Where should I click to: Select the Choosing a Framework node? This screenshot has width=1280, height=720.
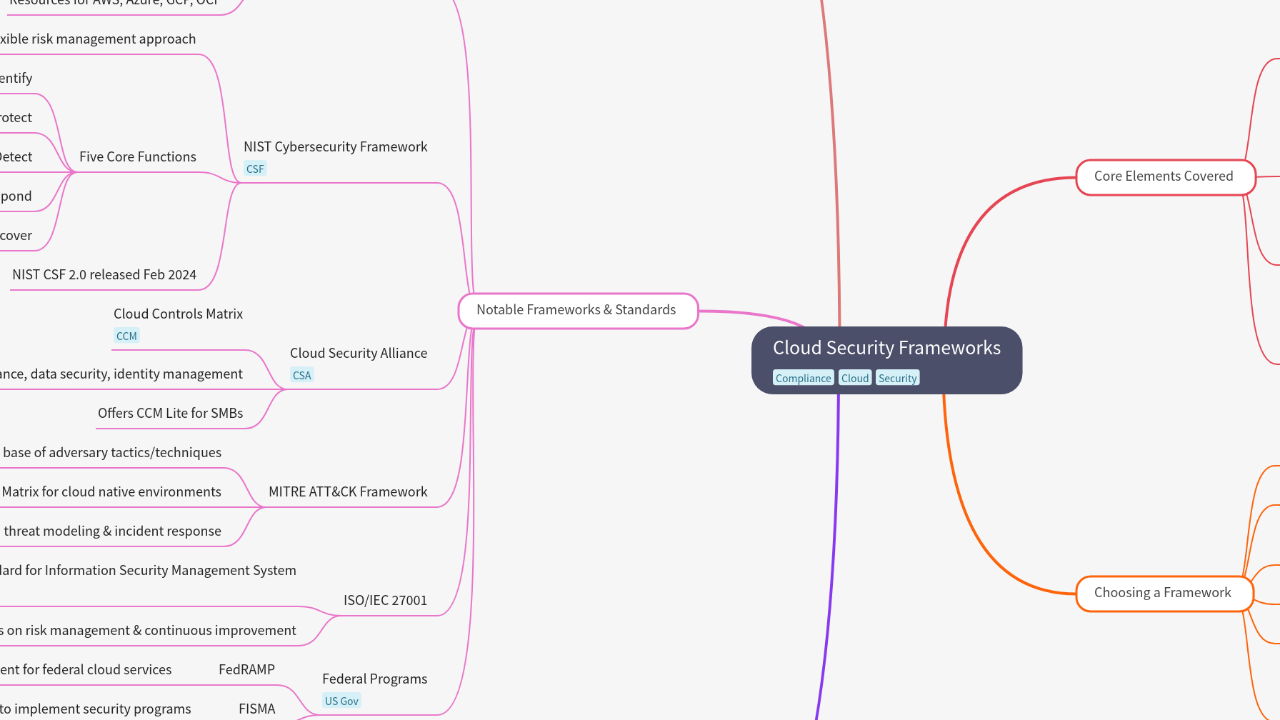pyautogui.click(x=1163, y=592)
